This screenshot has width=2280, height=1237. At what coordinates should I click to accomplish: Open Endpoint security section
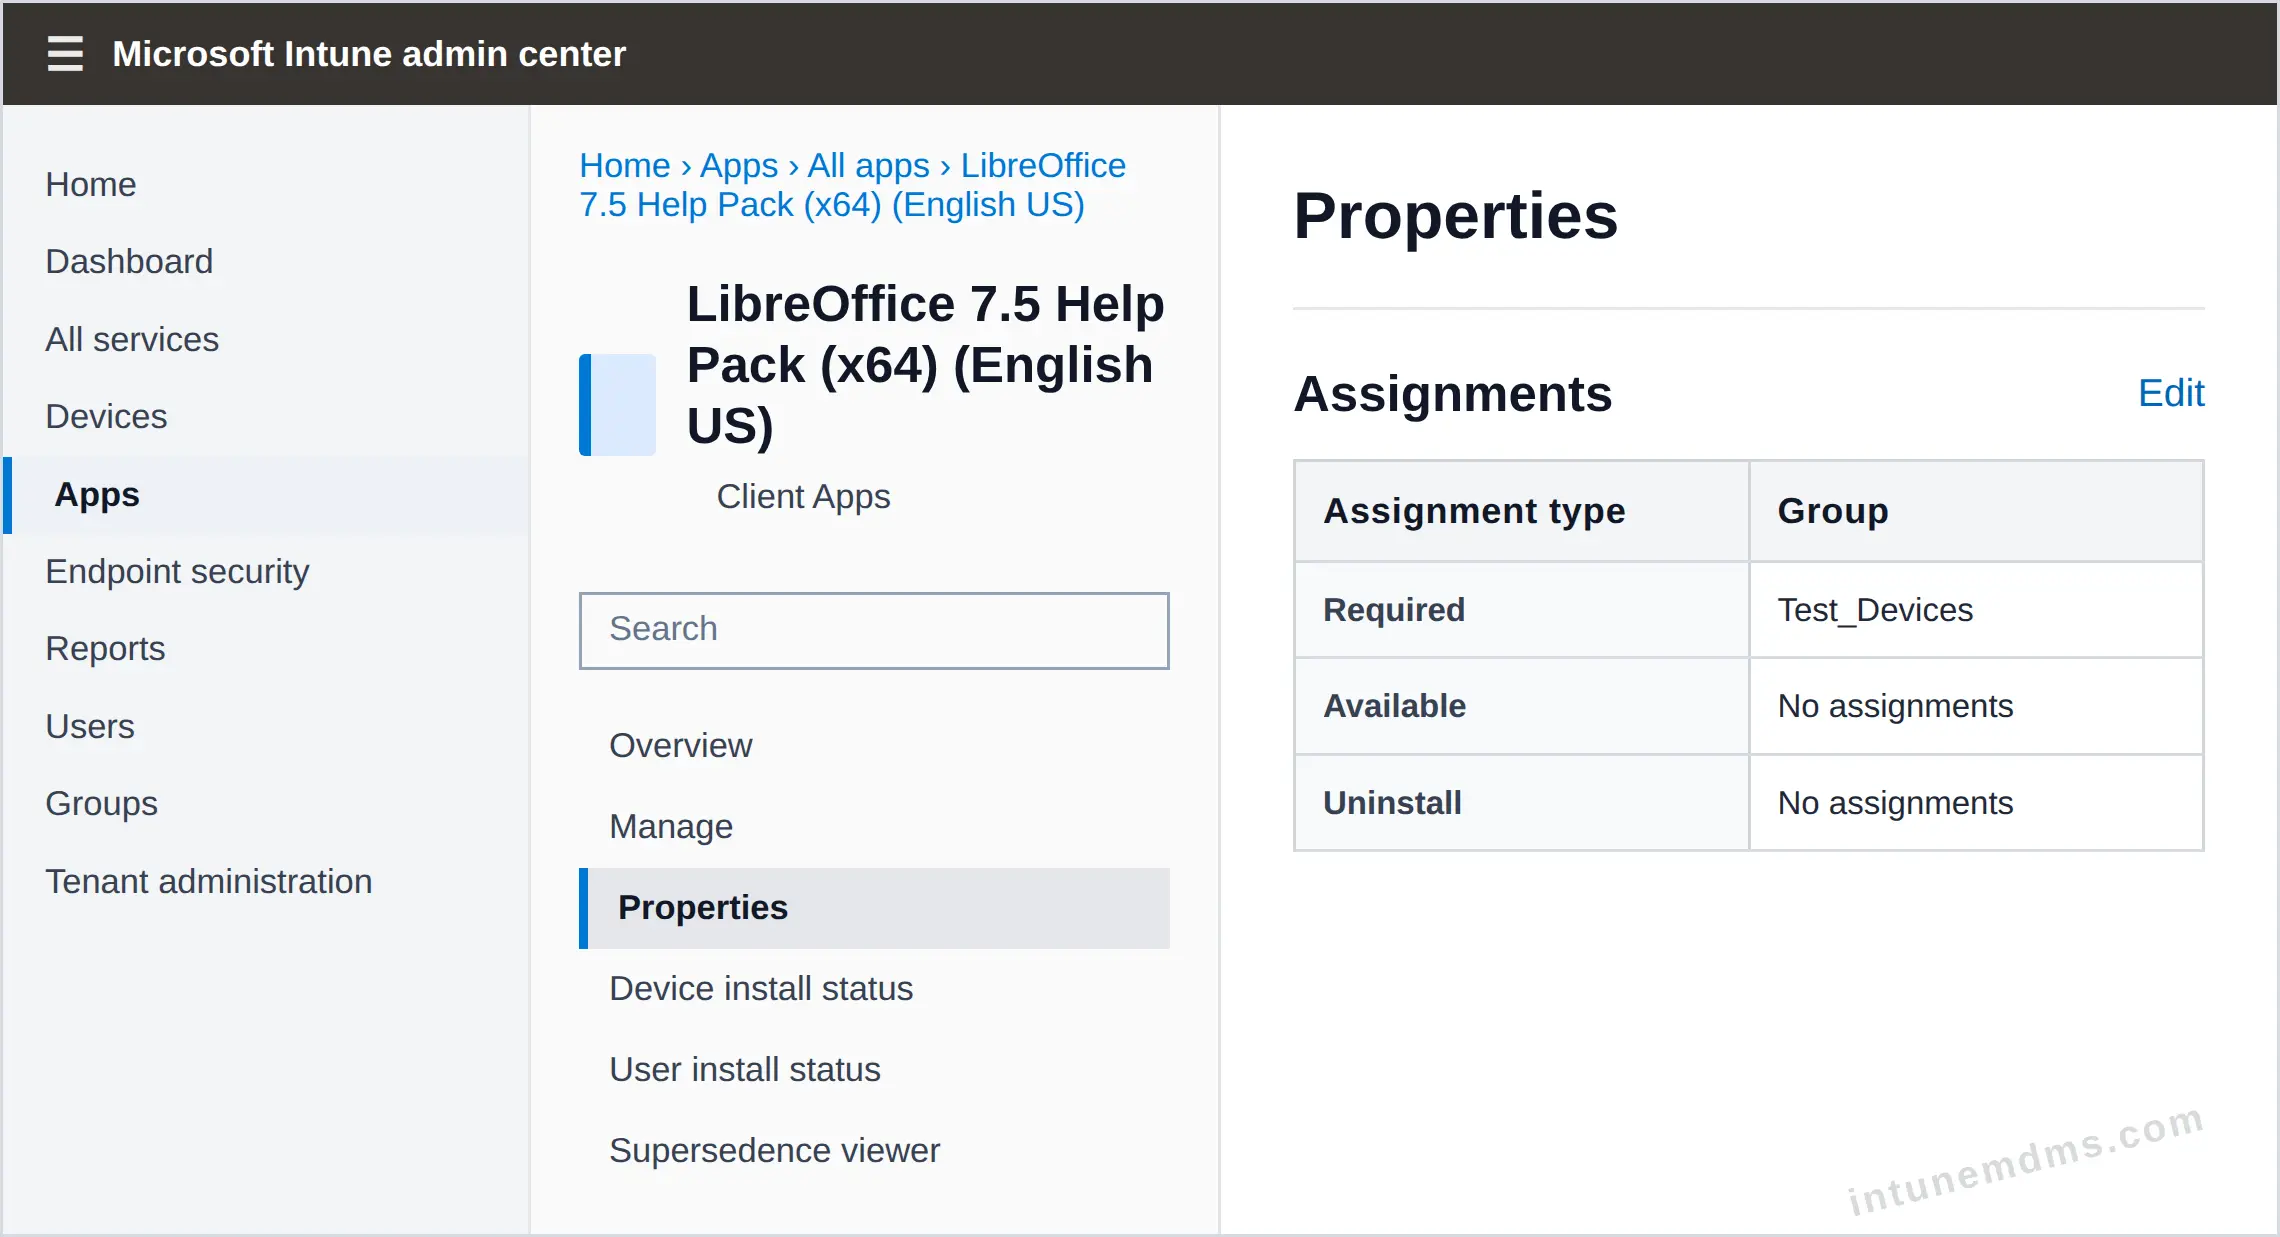coord(177,571)
